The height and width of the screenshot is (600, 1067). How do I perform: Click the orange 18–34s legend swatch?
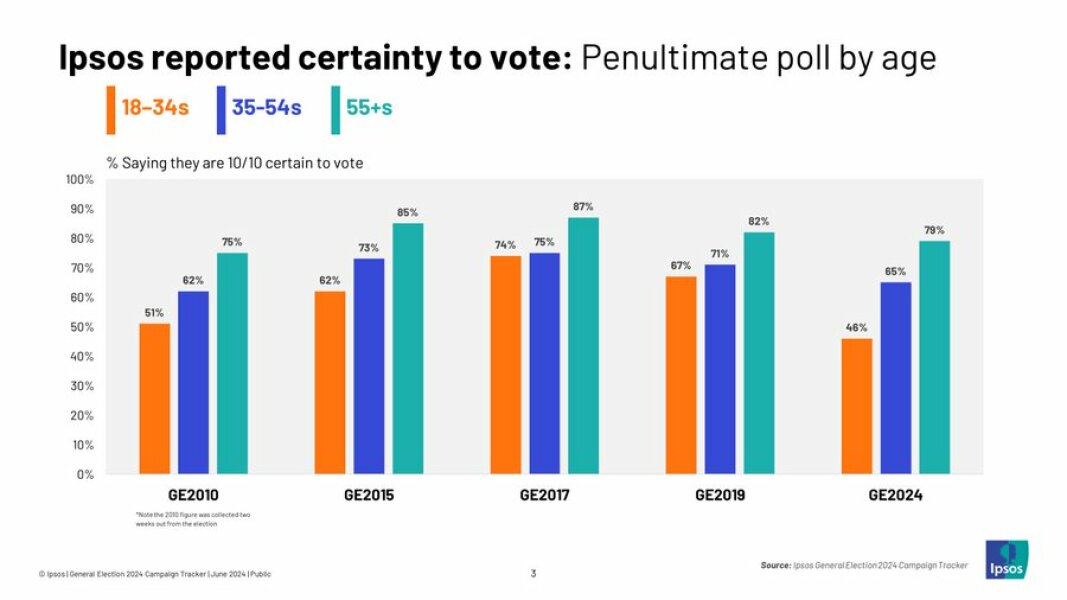[109, 109]
